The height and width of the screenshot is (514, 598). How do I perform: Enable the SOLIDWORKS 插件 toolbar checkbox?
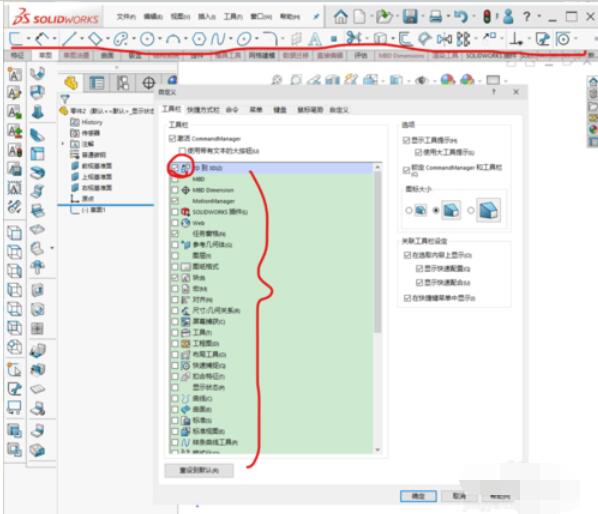[x=175, y=212]
